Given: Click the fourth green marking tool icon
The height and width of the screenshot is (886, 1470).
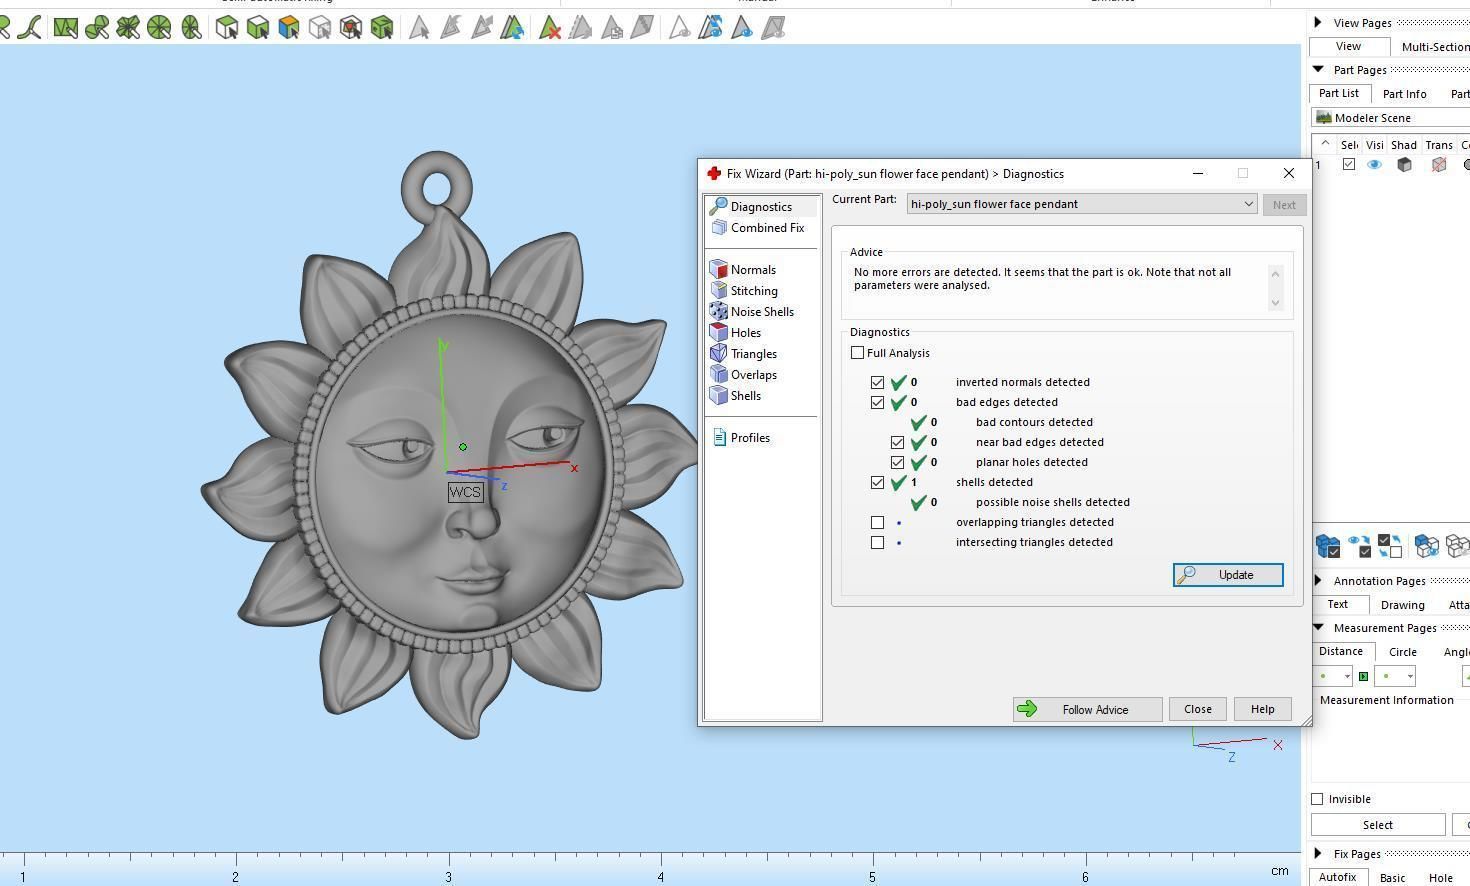Looking at the screenshot, I should tap(97, 28).
